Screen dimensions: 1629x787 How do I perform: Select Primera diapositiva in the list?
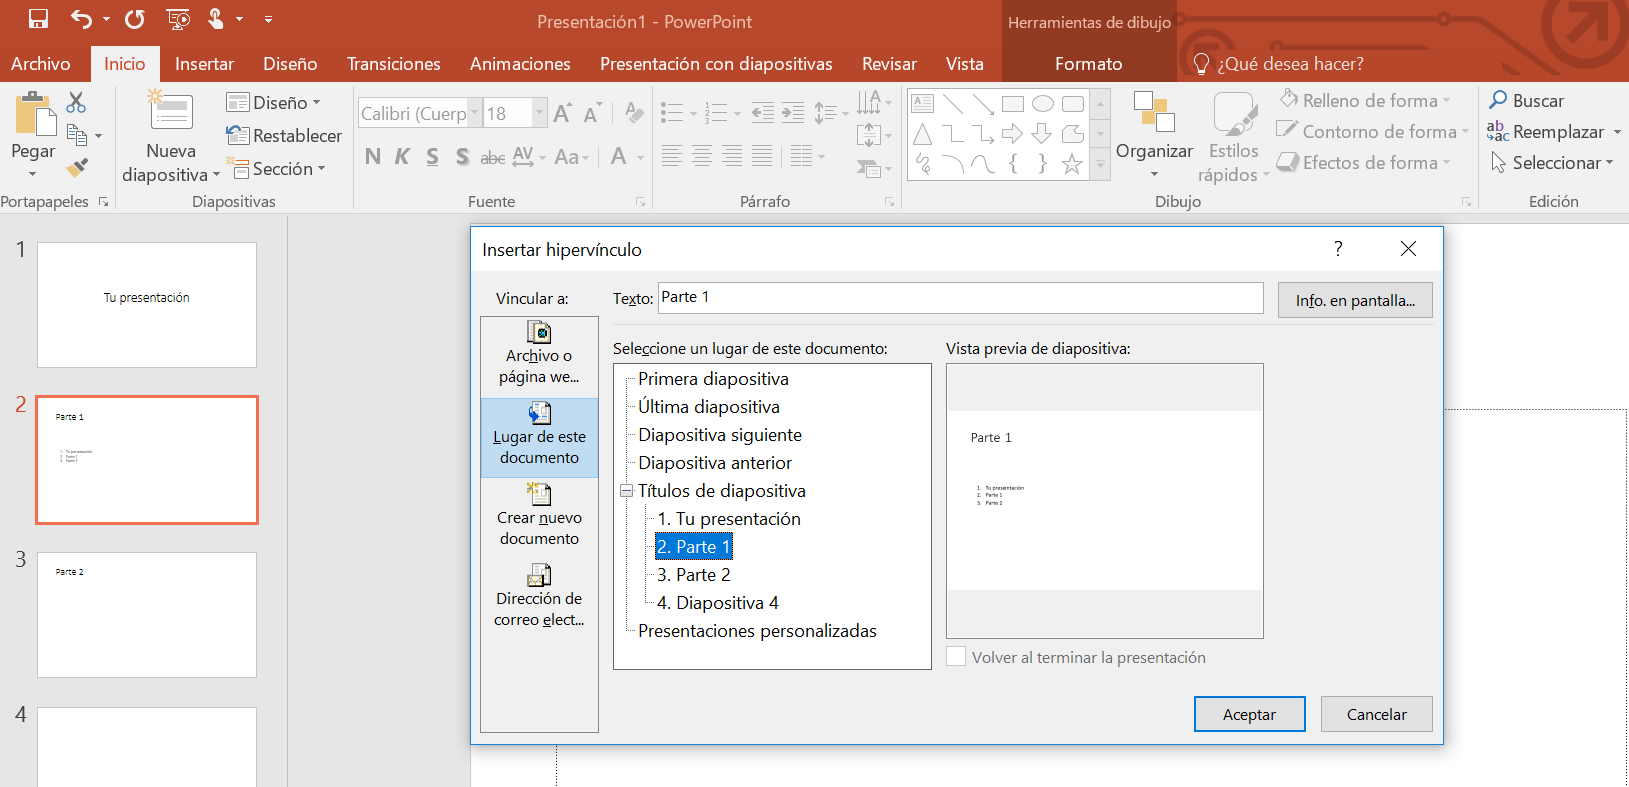pos(713,379)
